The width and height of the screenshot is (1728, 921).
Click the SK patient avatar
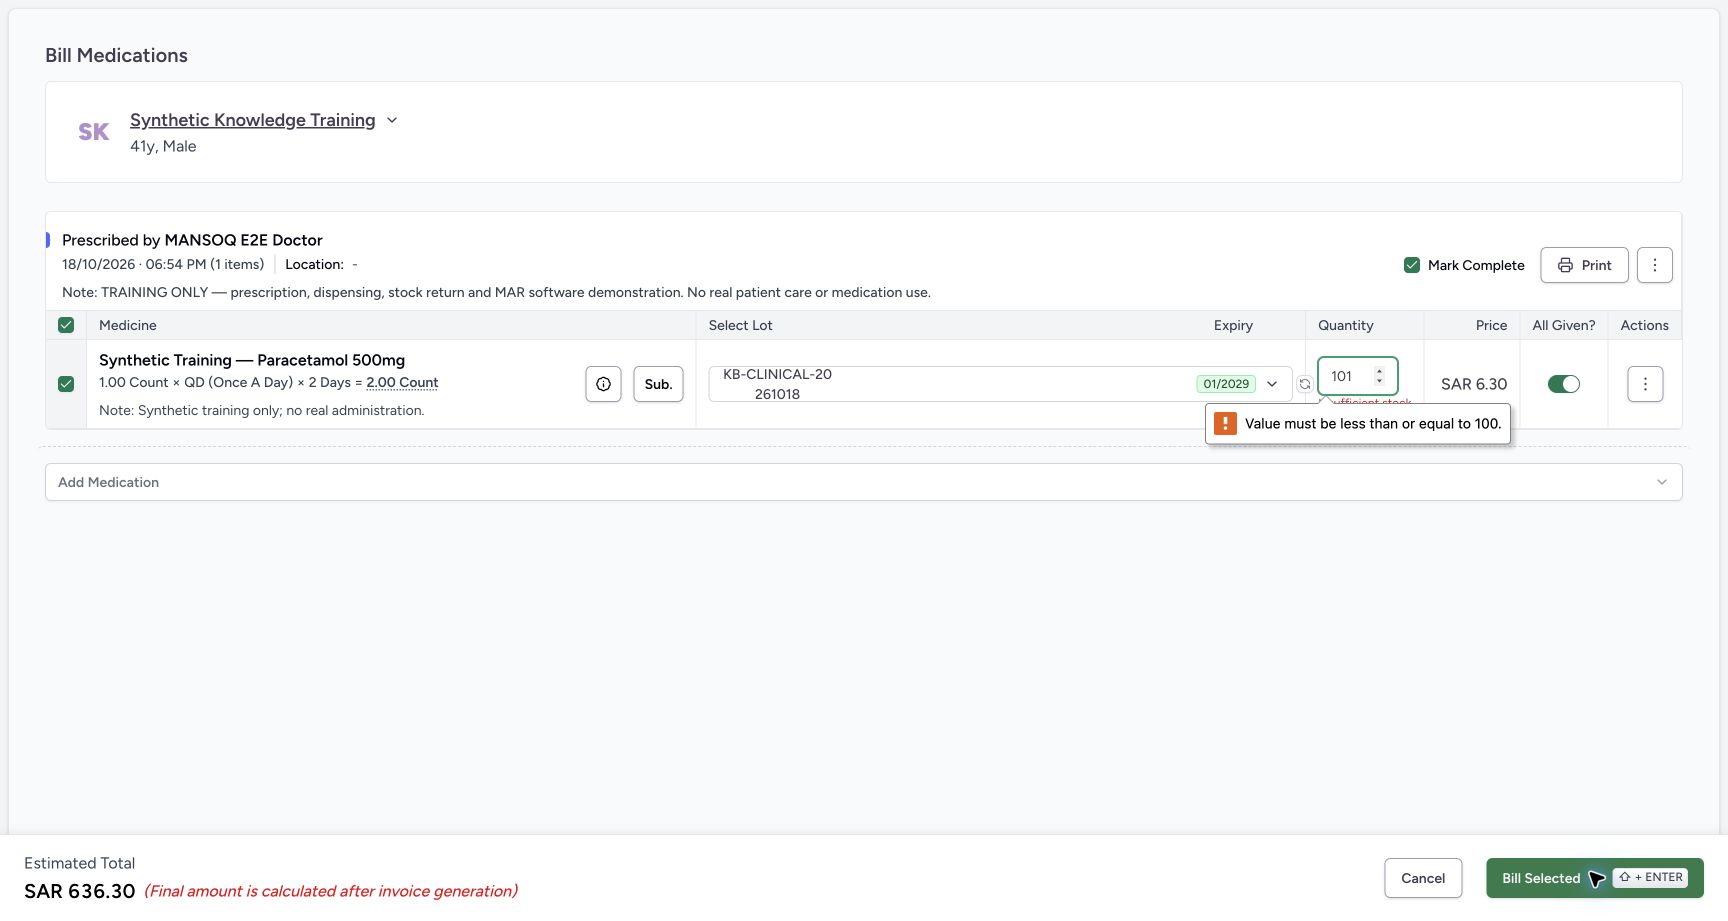(x=94, y=132)
